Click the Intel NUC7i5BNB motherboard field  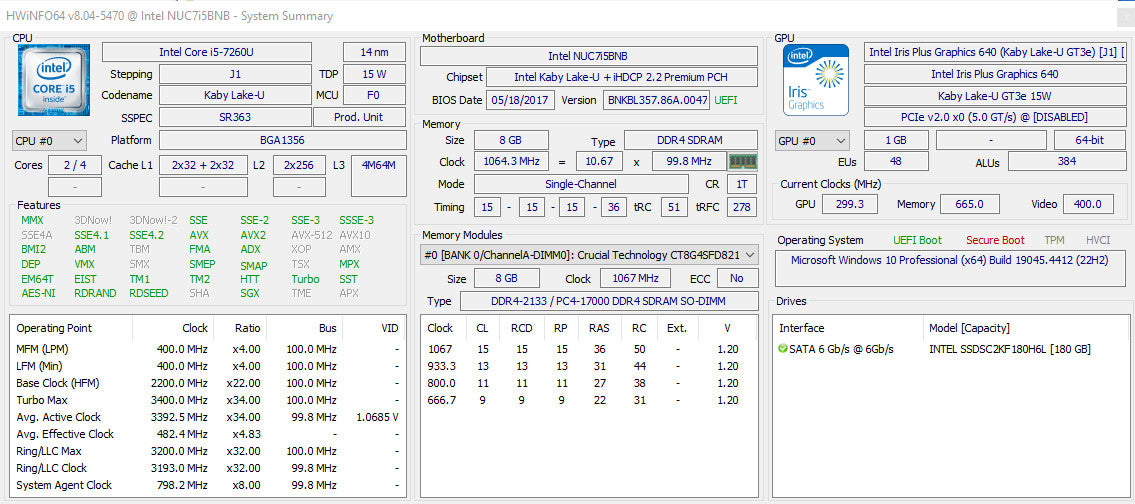[x=588, y=56]
